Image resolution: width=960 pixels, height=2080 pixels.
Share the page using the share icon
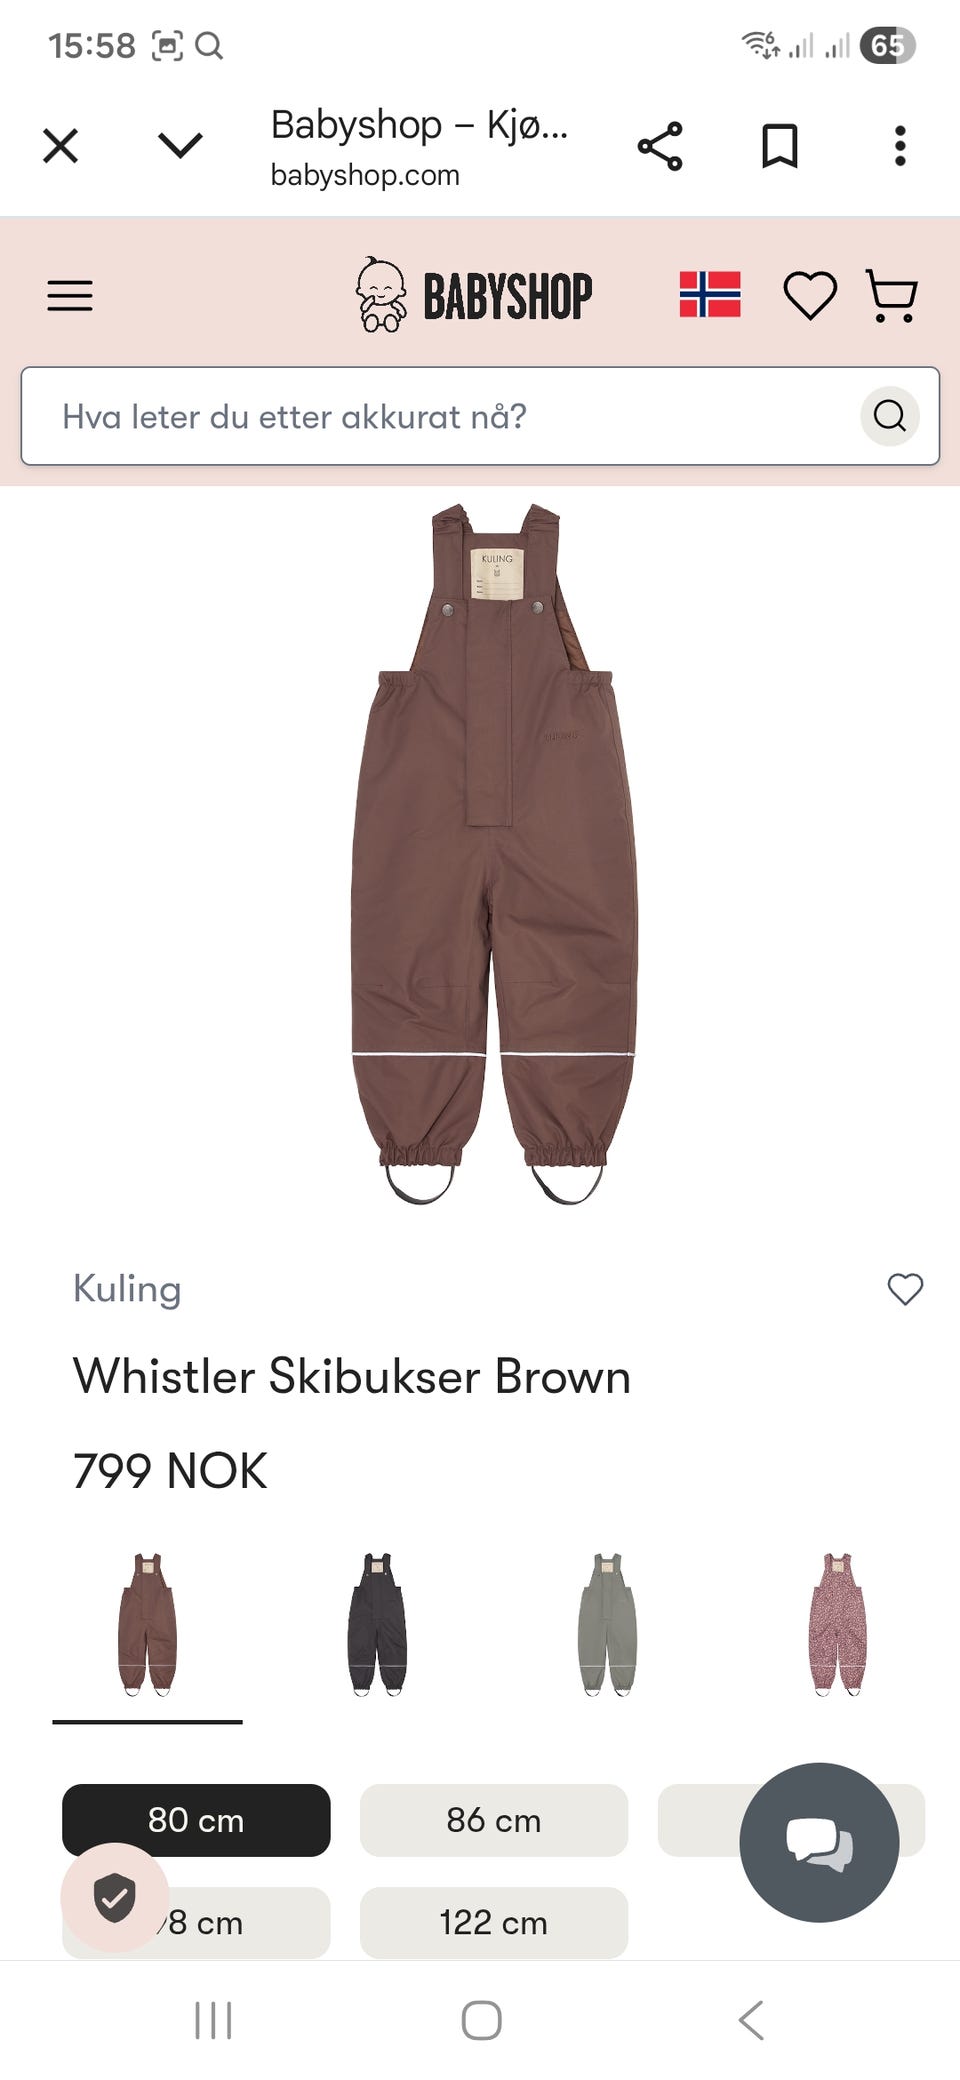click(660, 147)
